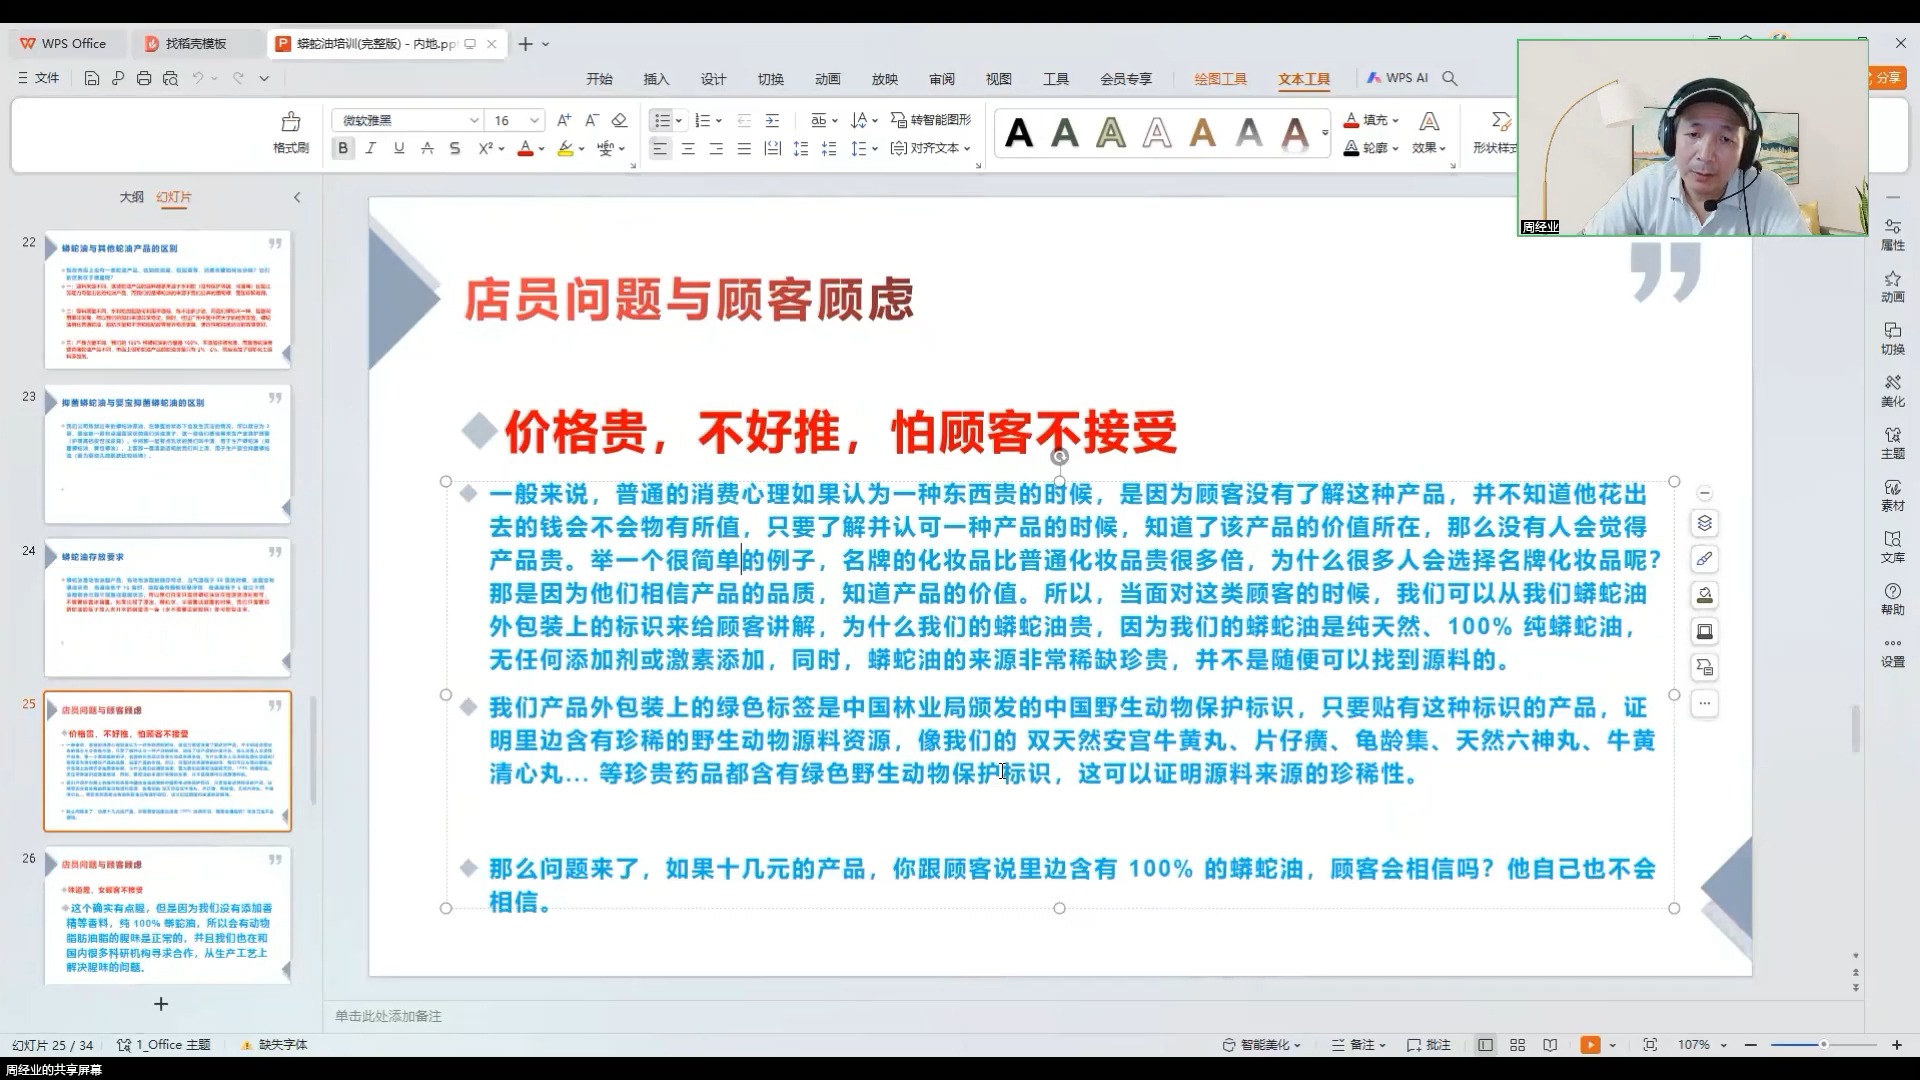Image resolution: width=1920 pixels, height=1080 pixels.
Task: Open 主题 theme side panel icon
Action: coord(1892,443)
